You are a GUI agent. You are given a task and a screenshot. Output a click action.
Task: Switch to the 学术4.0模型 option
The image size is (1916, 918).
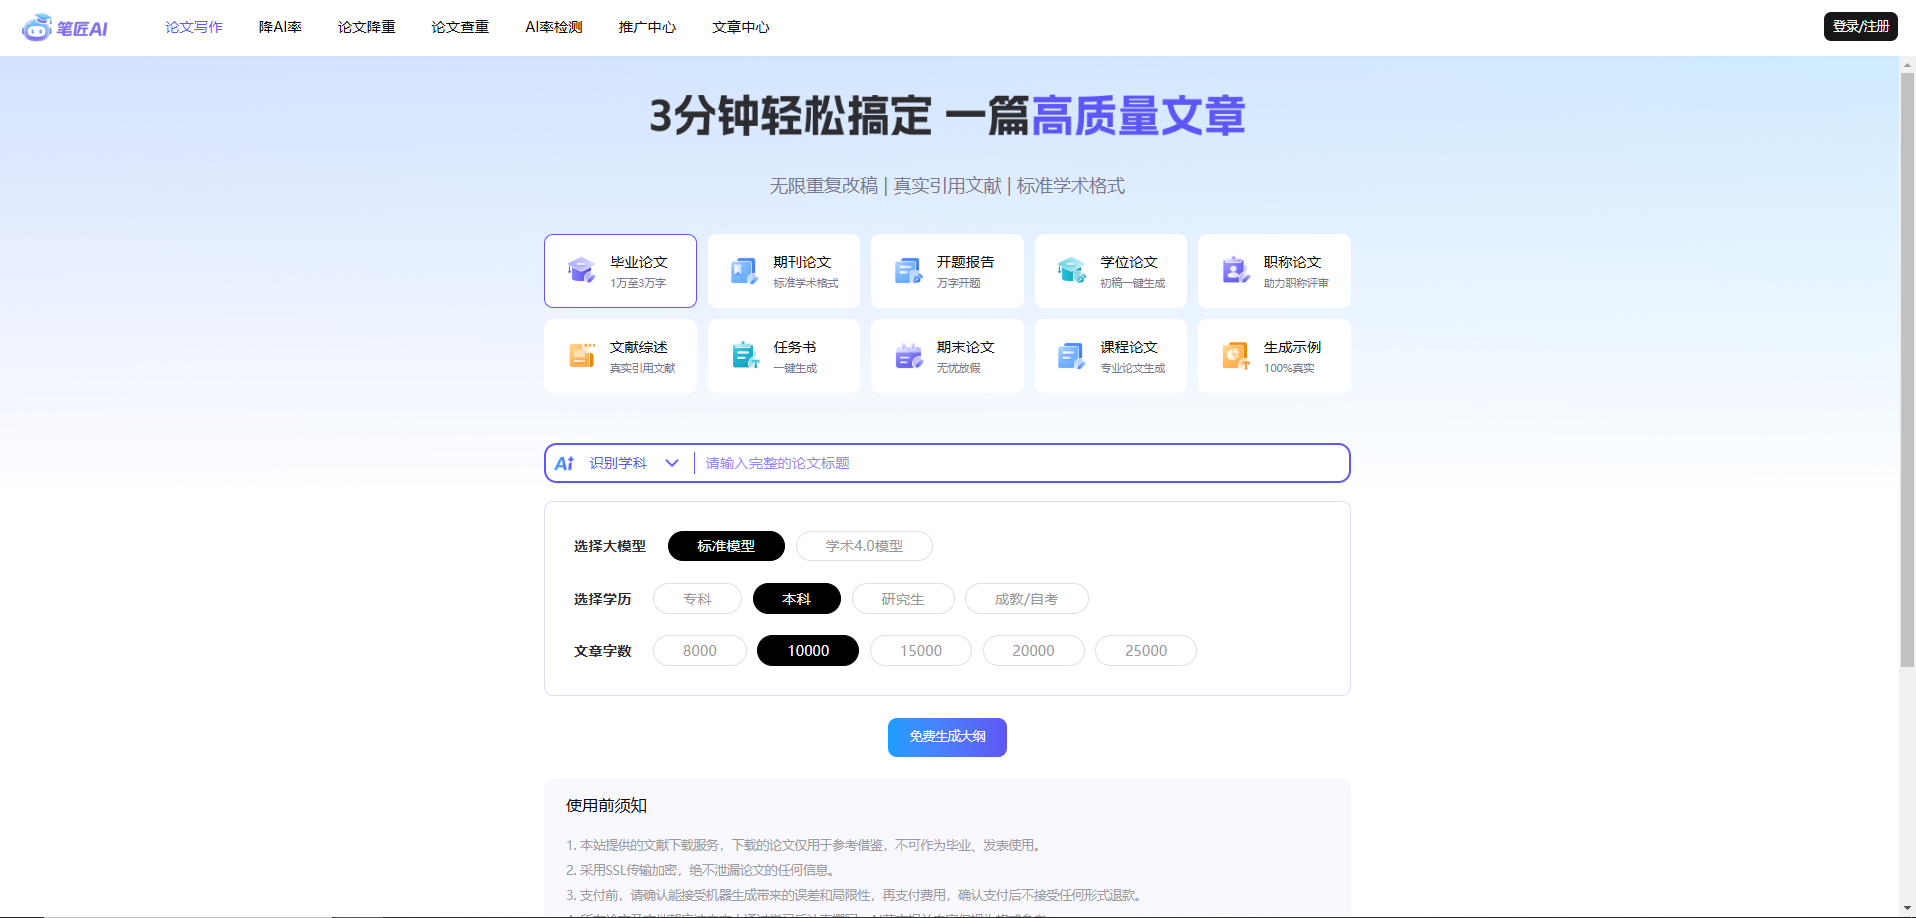863,546
